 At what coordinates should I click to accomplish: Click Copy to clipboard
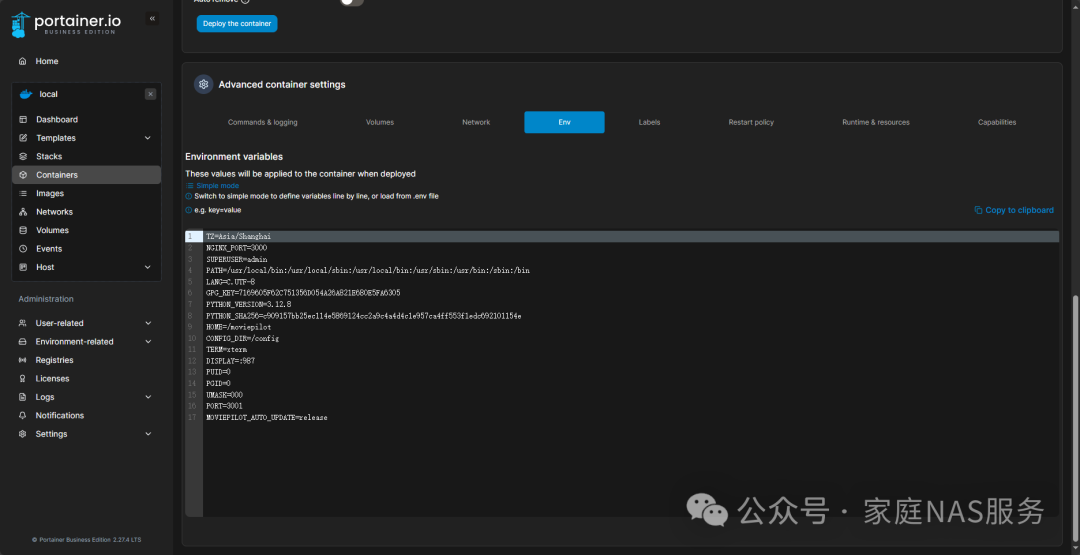[1019, 210]
